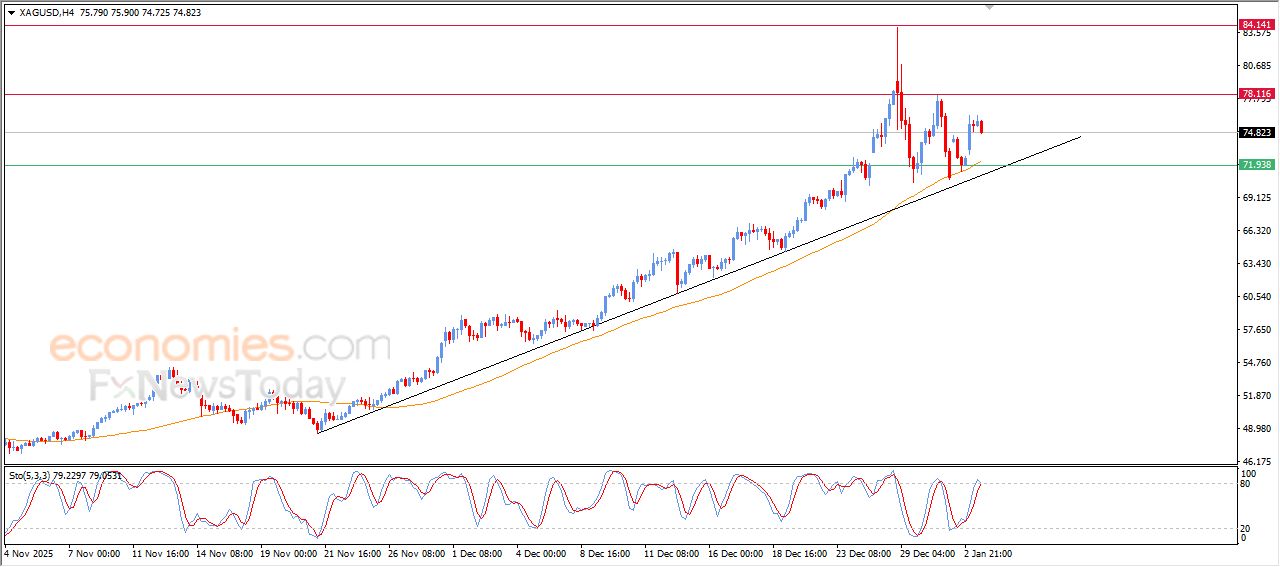Screen dimensions: 1280x567
Task: Click the stochastic 80 level label
Action: [1245, 484]
